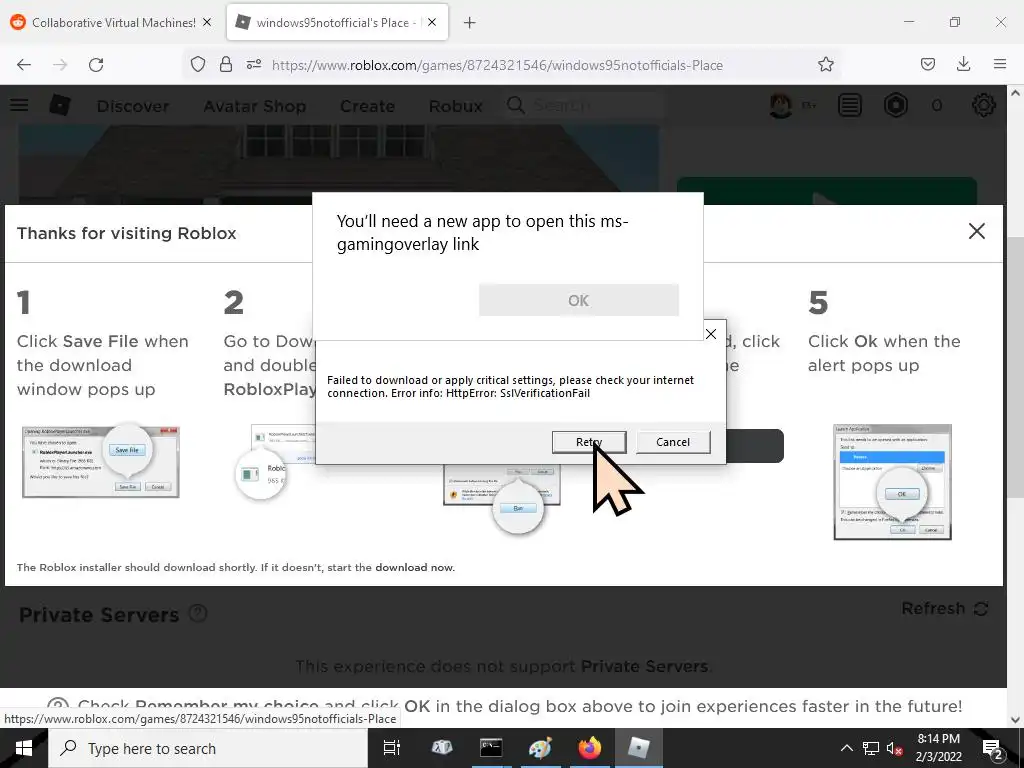Open Firefox from the taskbar
Viewport: 1024px width, 768px height.
coord(589,748)
